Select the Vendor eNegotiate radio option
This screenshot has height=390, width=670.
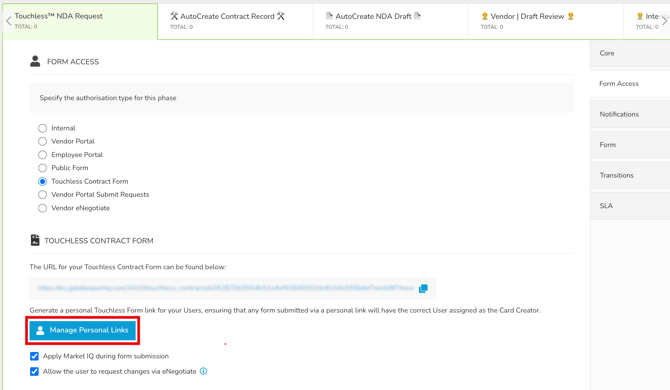42,208
